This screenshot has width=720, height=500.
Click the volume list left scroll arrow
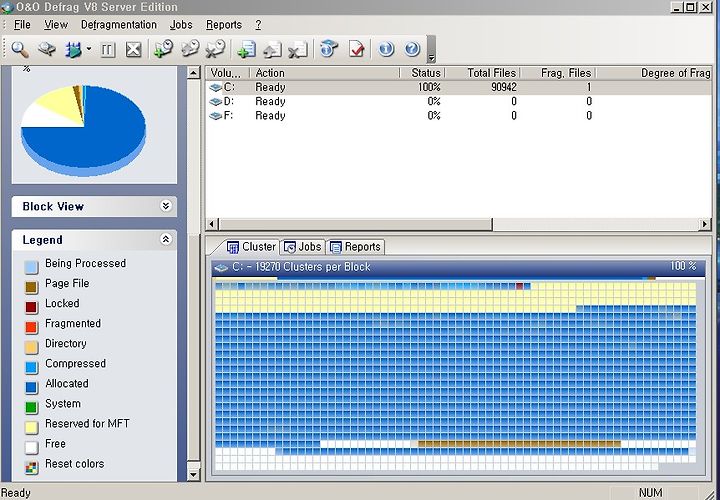tap(212, 224)
